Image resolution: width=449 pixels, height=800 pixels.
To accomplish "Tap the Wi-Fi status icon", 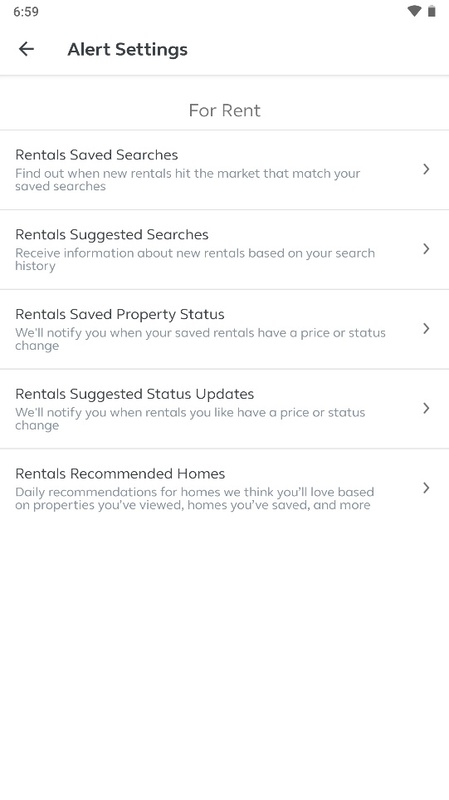I will (414, 11).
